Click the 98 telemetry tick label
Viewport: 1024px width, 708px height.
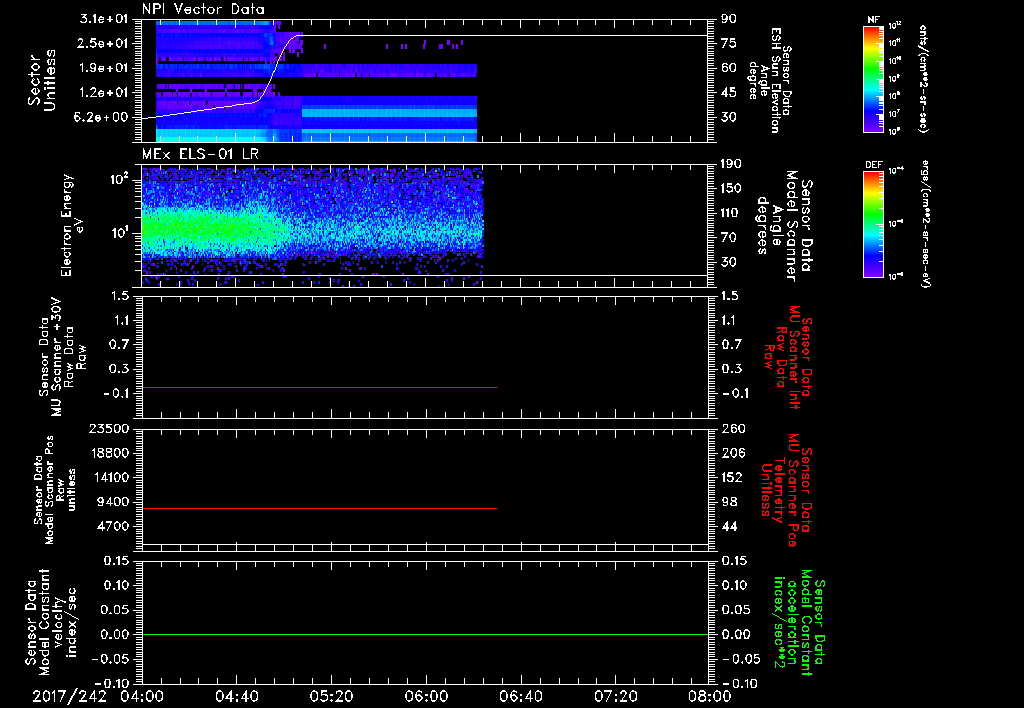[729, 502]
